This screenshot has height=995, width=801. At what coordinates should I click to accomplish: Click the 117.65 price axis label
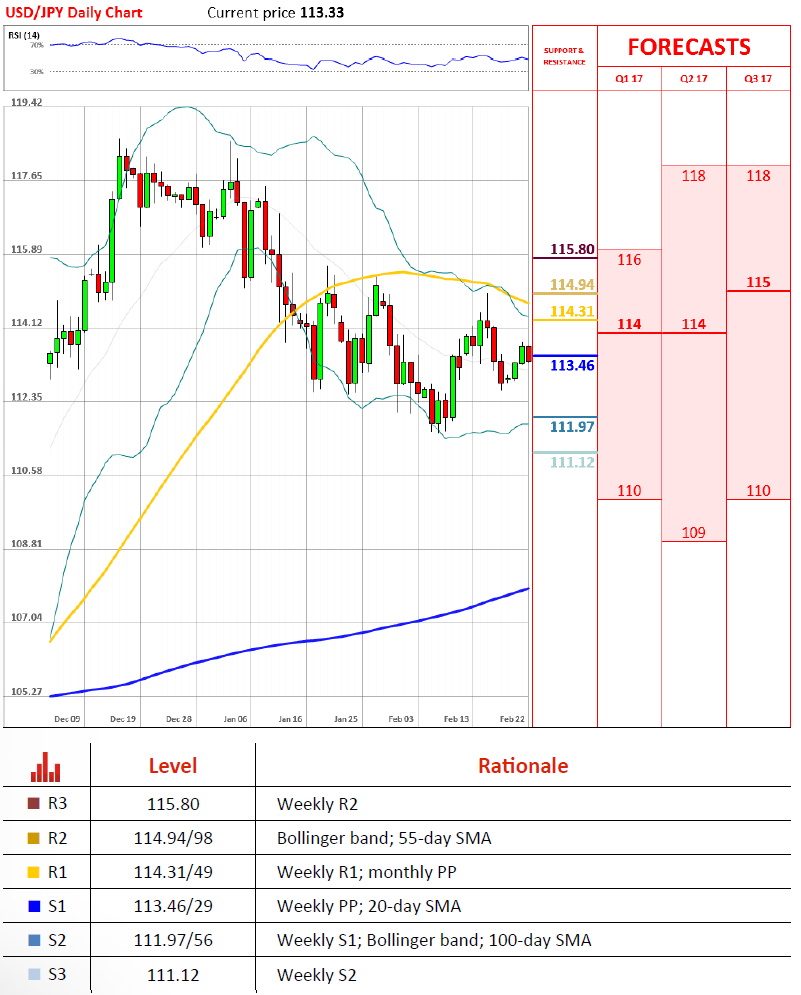(x=27, y=176)
